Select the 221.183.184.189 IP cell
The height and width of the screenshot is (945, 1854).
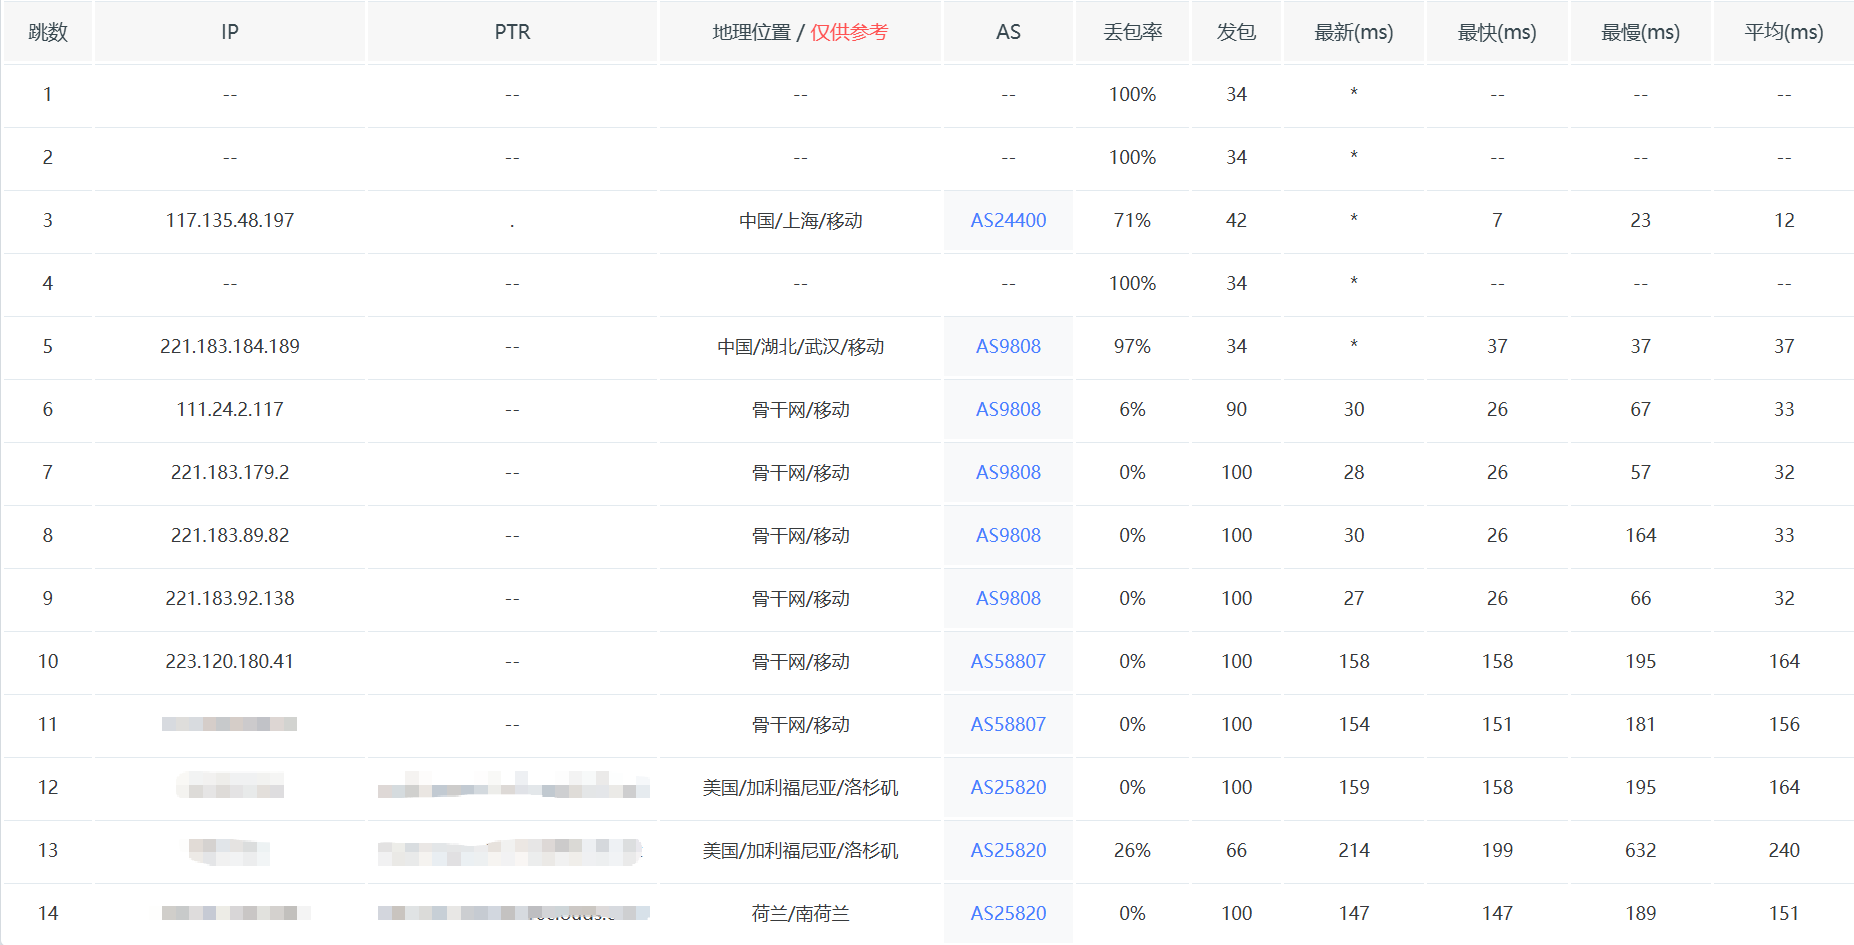[230, 346]
